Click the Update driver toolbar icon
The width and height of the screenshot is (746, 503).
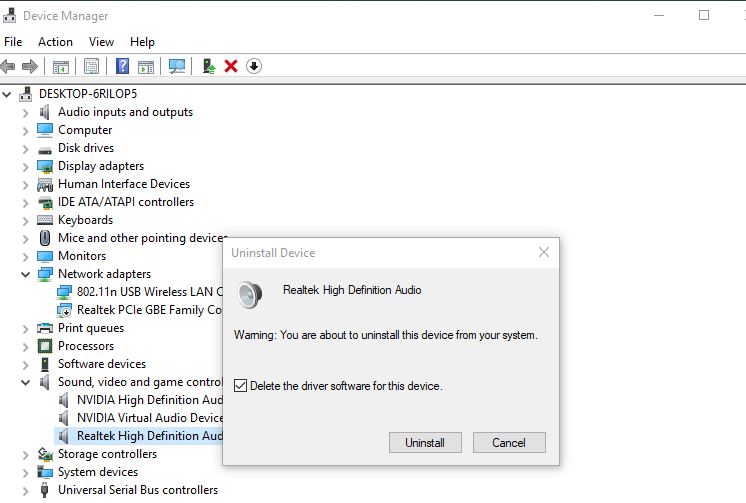click(209, 66)
